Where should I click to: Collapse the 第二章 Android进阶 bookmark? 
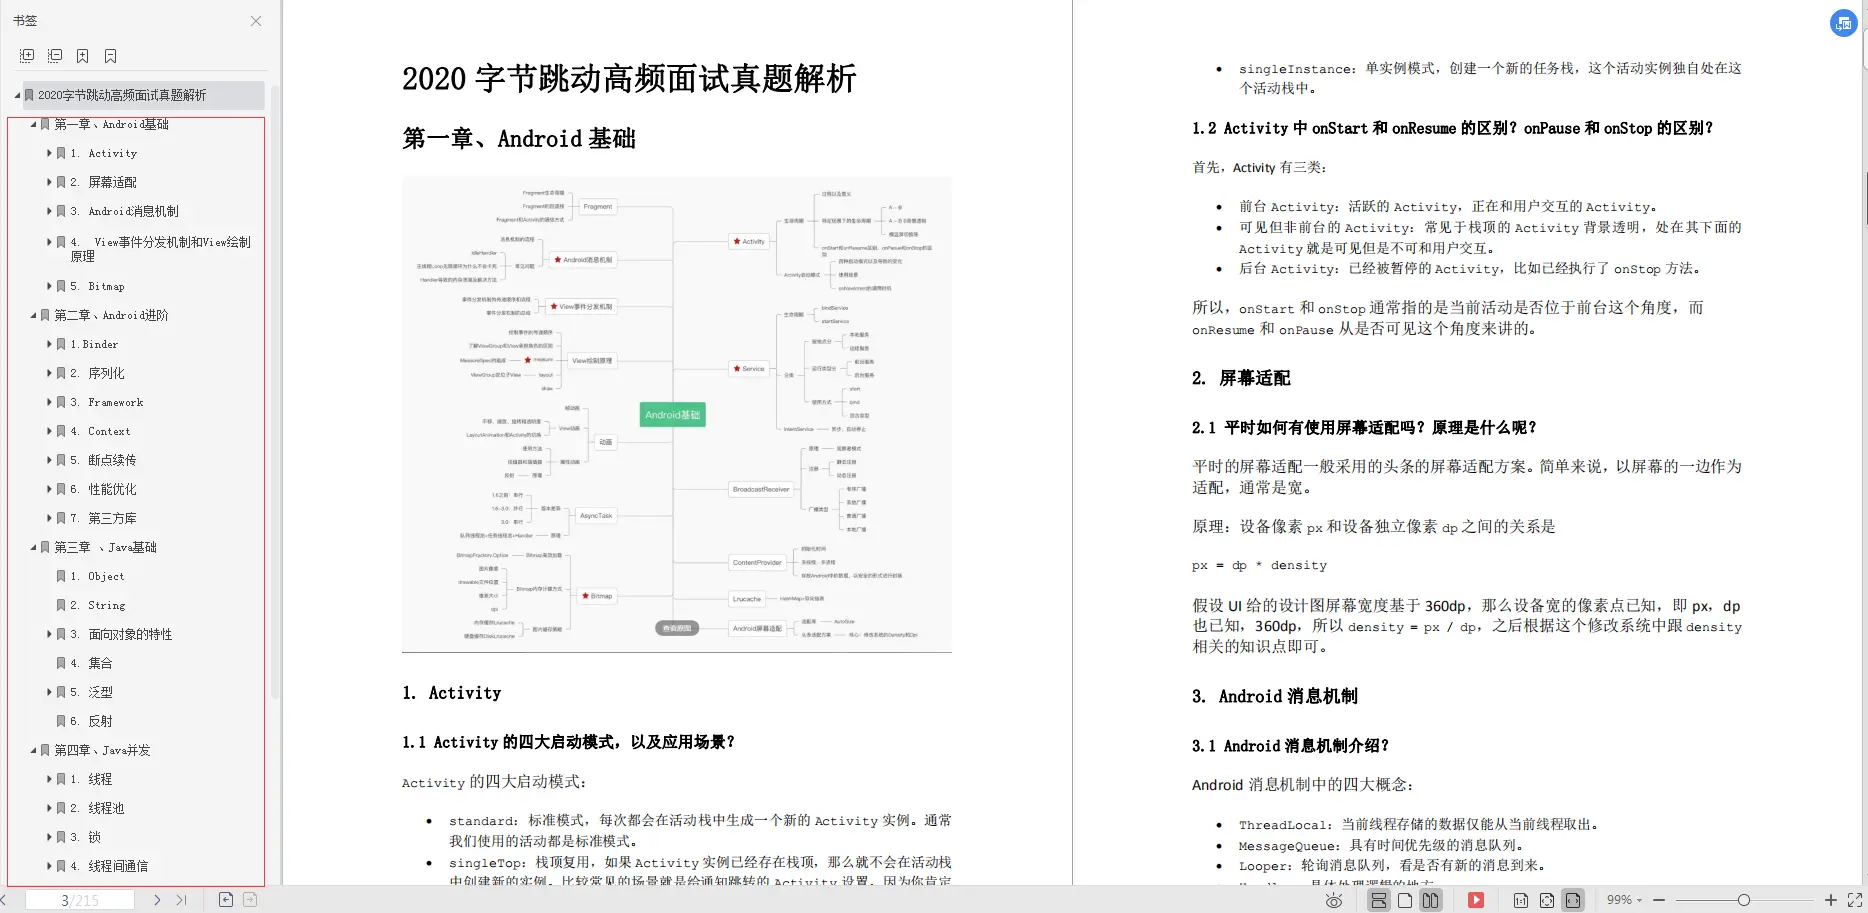pos(33,315)
